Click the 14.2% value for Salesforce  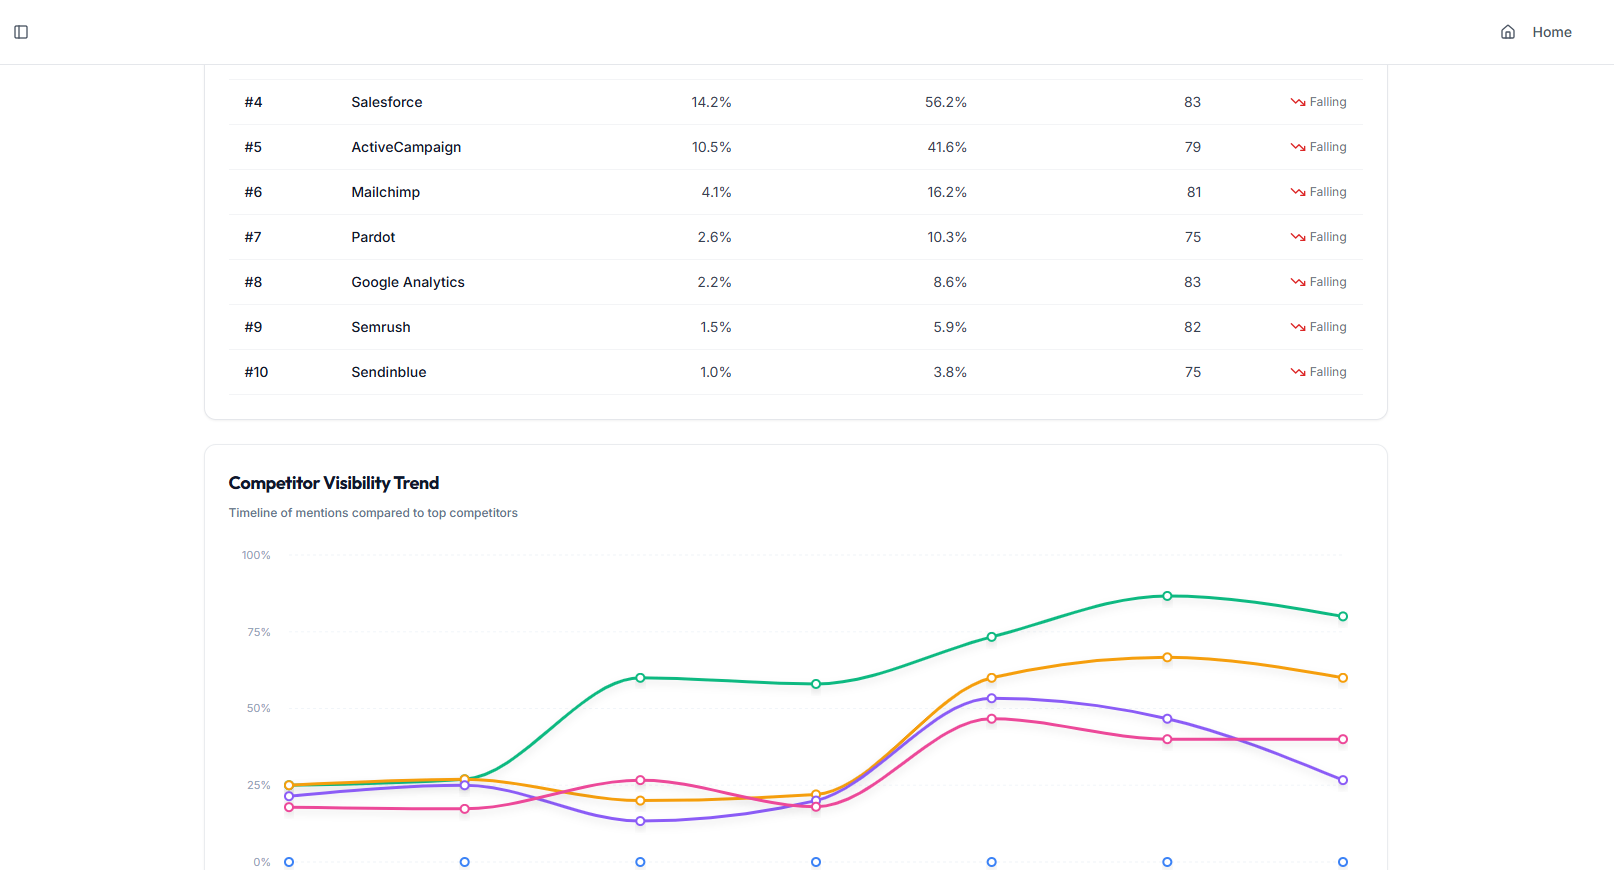pos(711,102)
